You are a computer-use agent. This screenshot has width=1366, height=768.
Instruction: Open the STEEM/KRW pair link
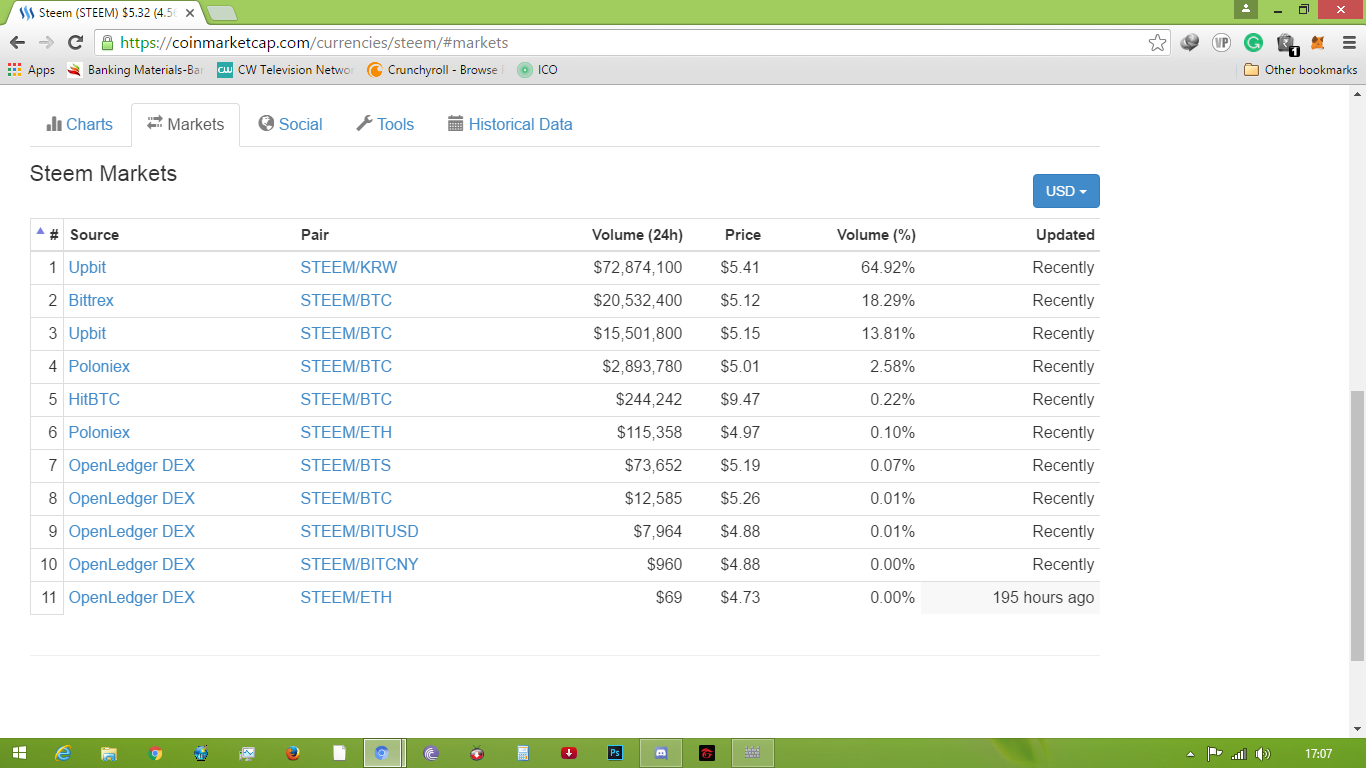coord(349,267)
